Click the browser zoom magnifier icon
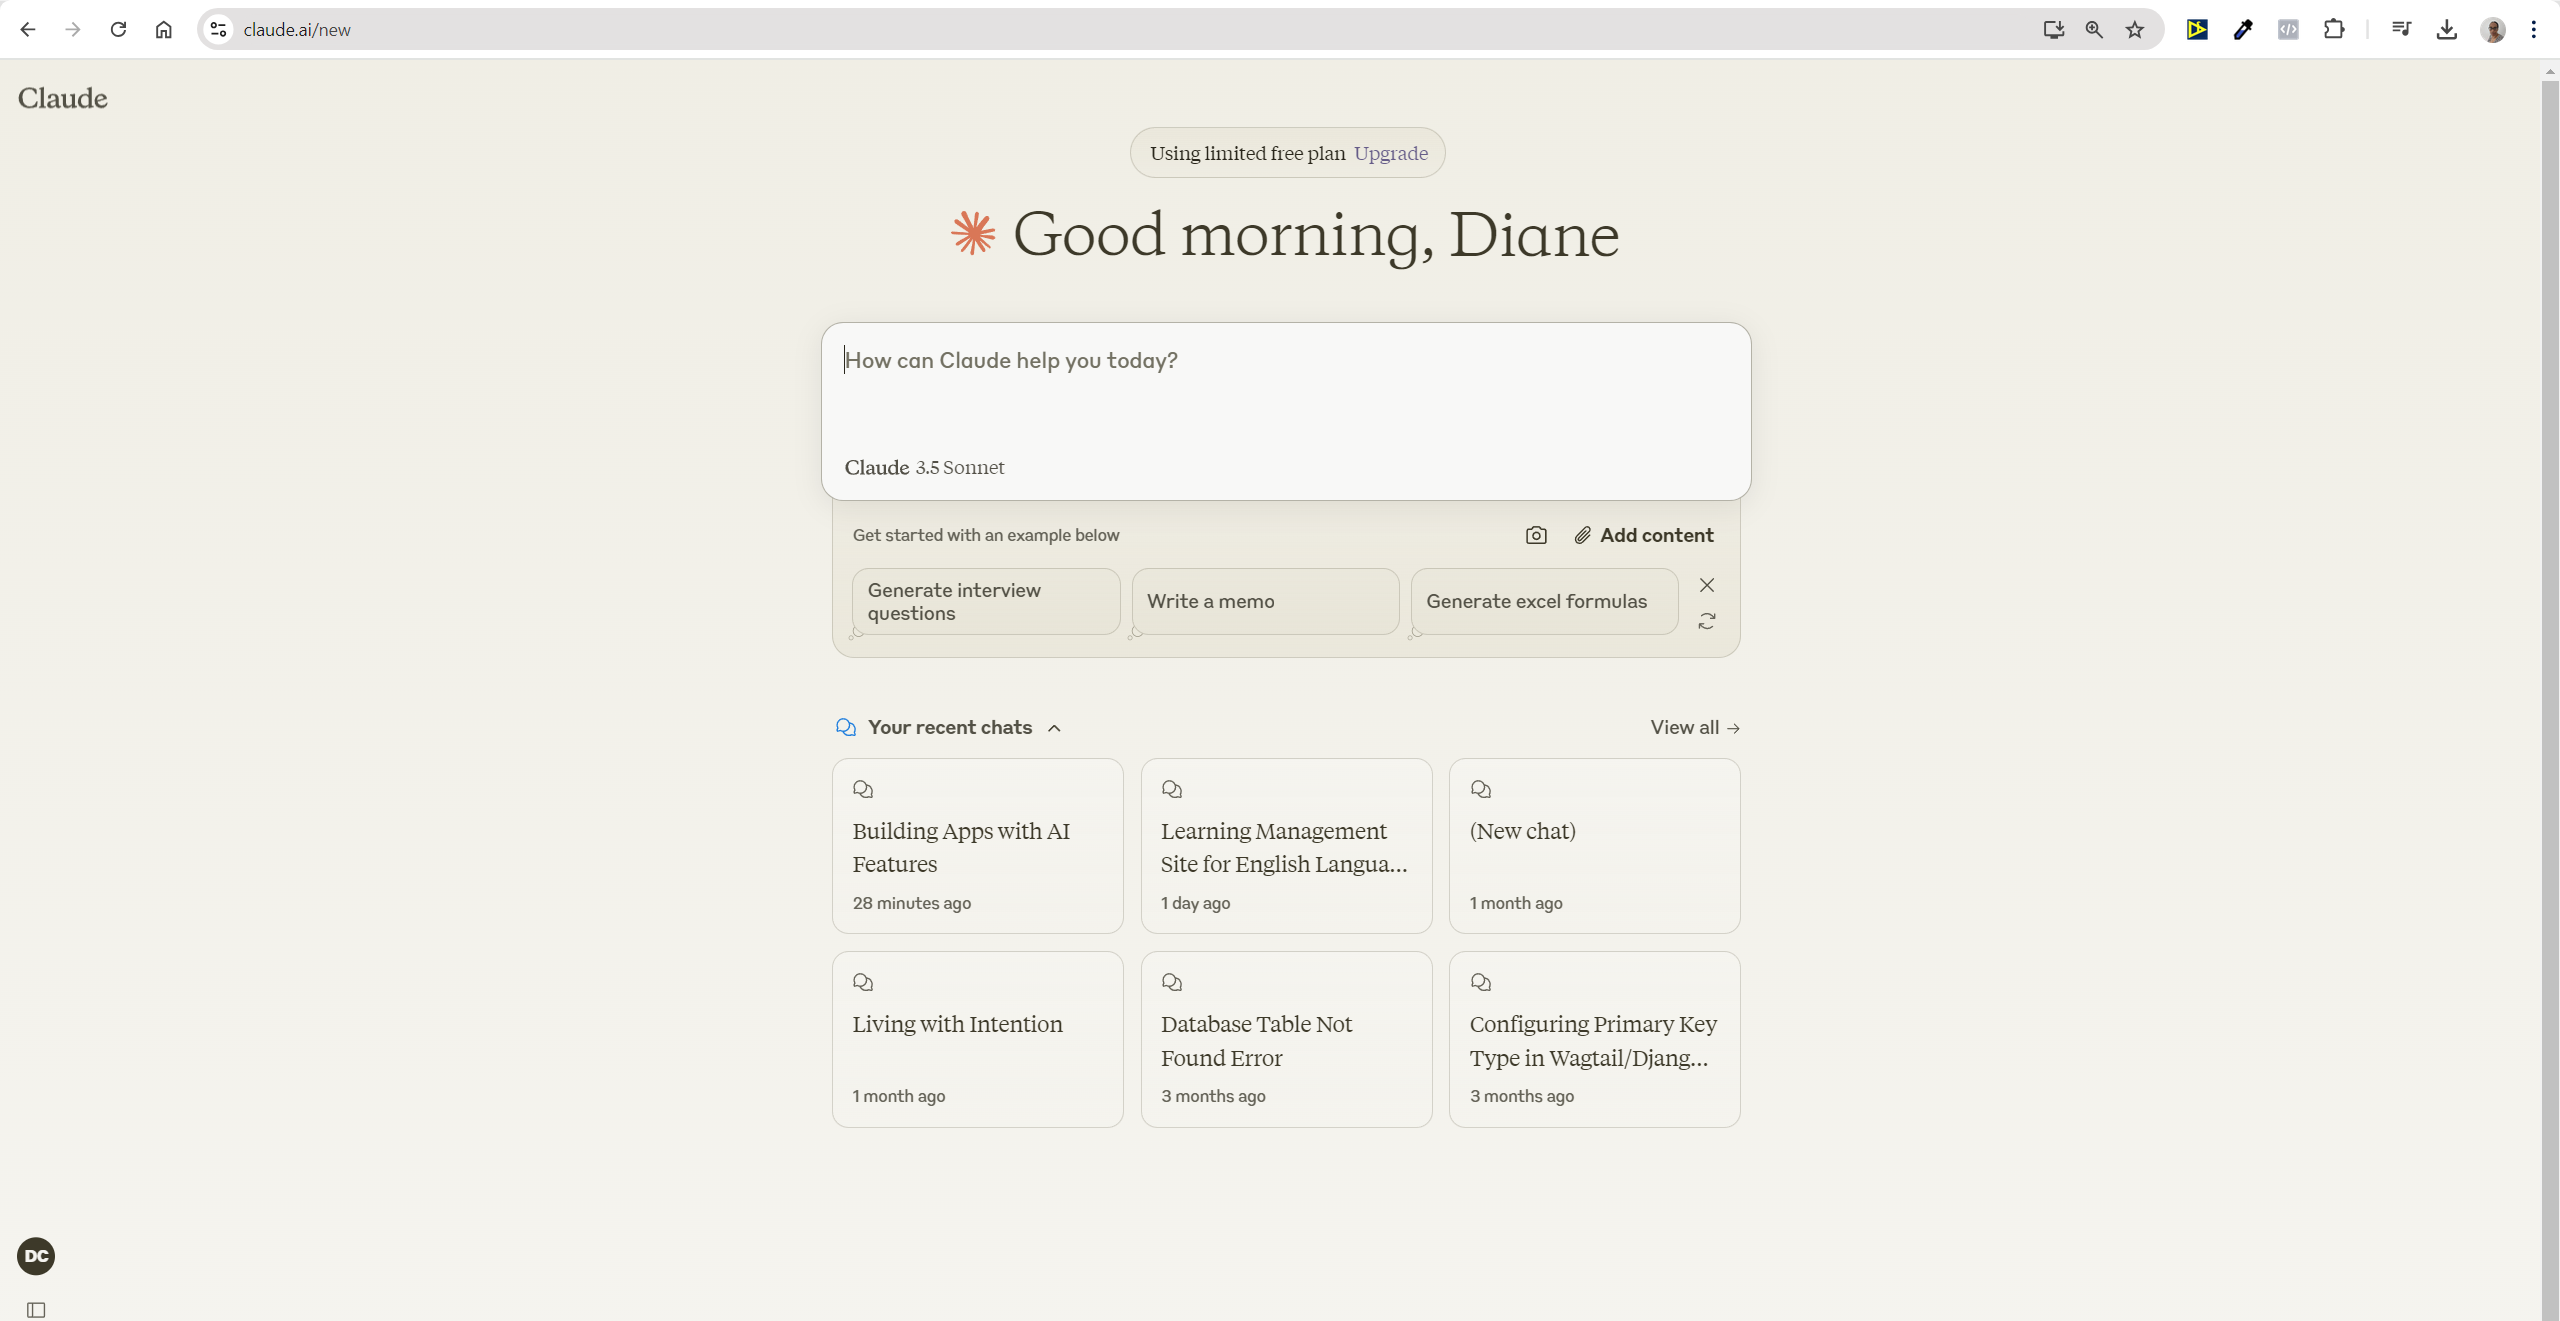This screenshot has height=1321, width=2560. 2094,29
